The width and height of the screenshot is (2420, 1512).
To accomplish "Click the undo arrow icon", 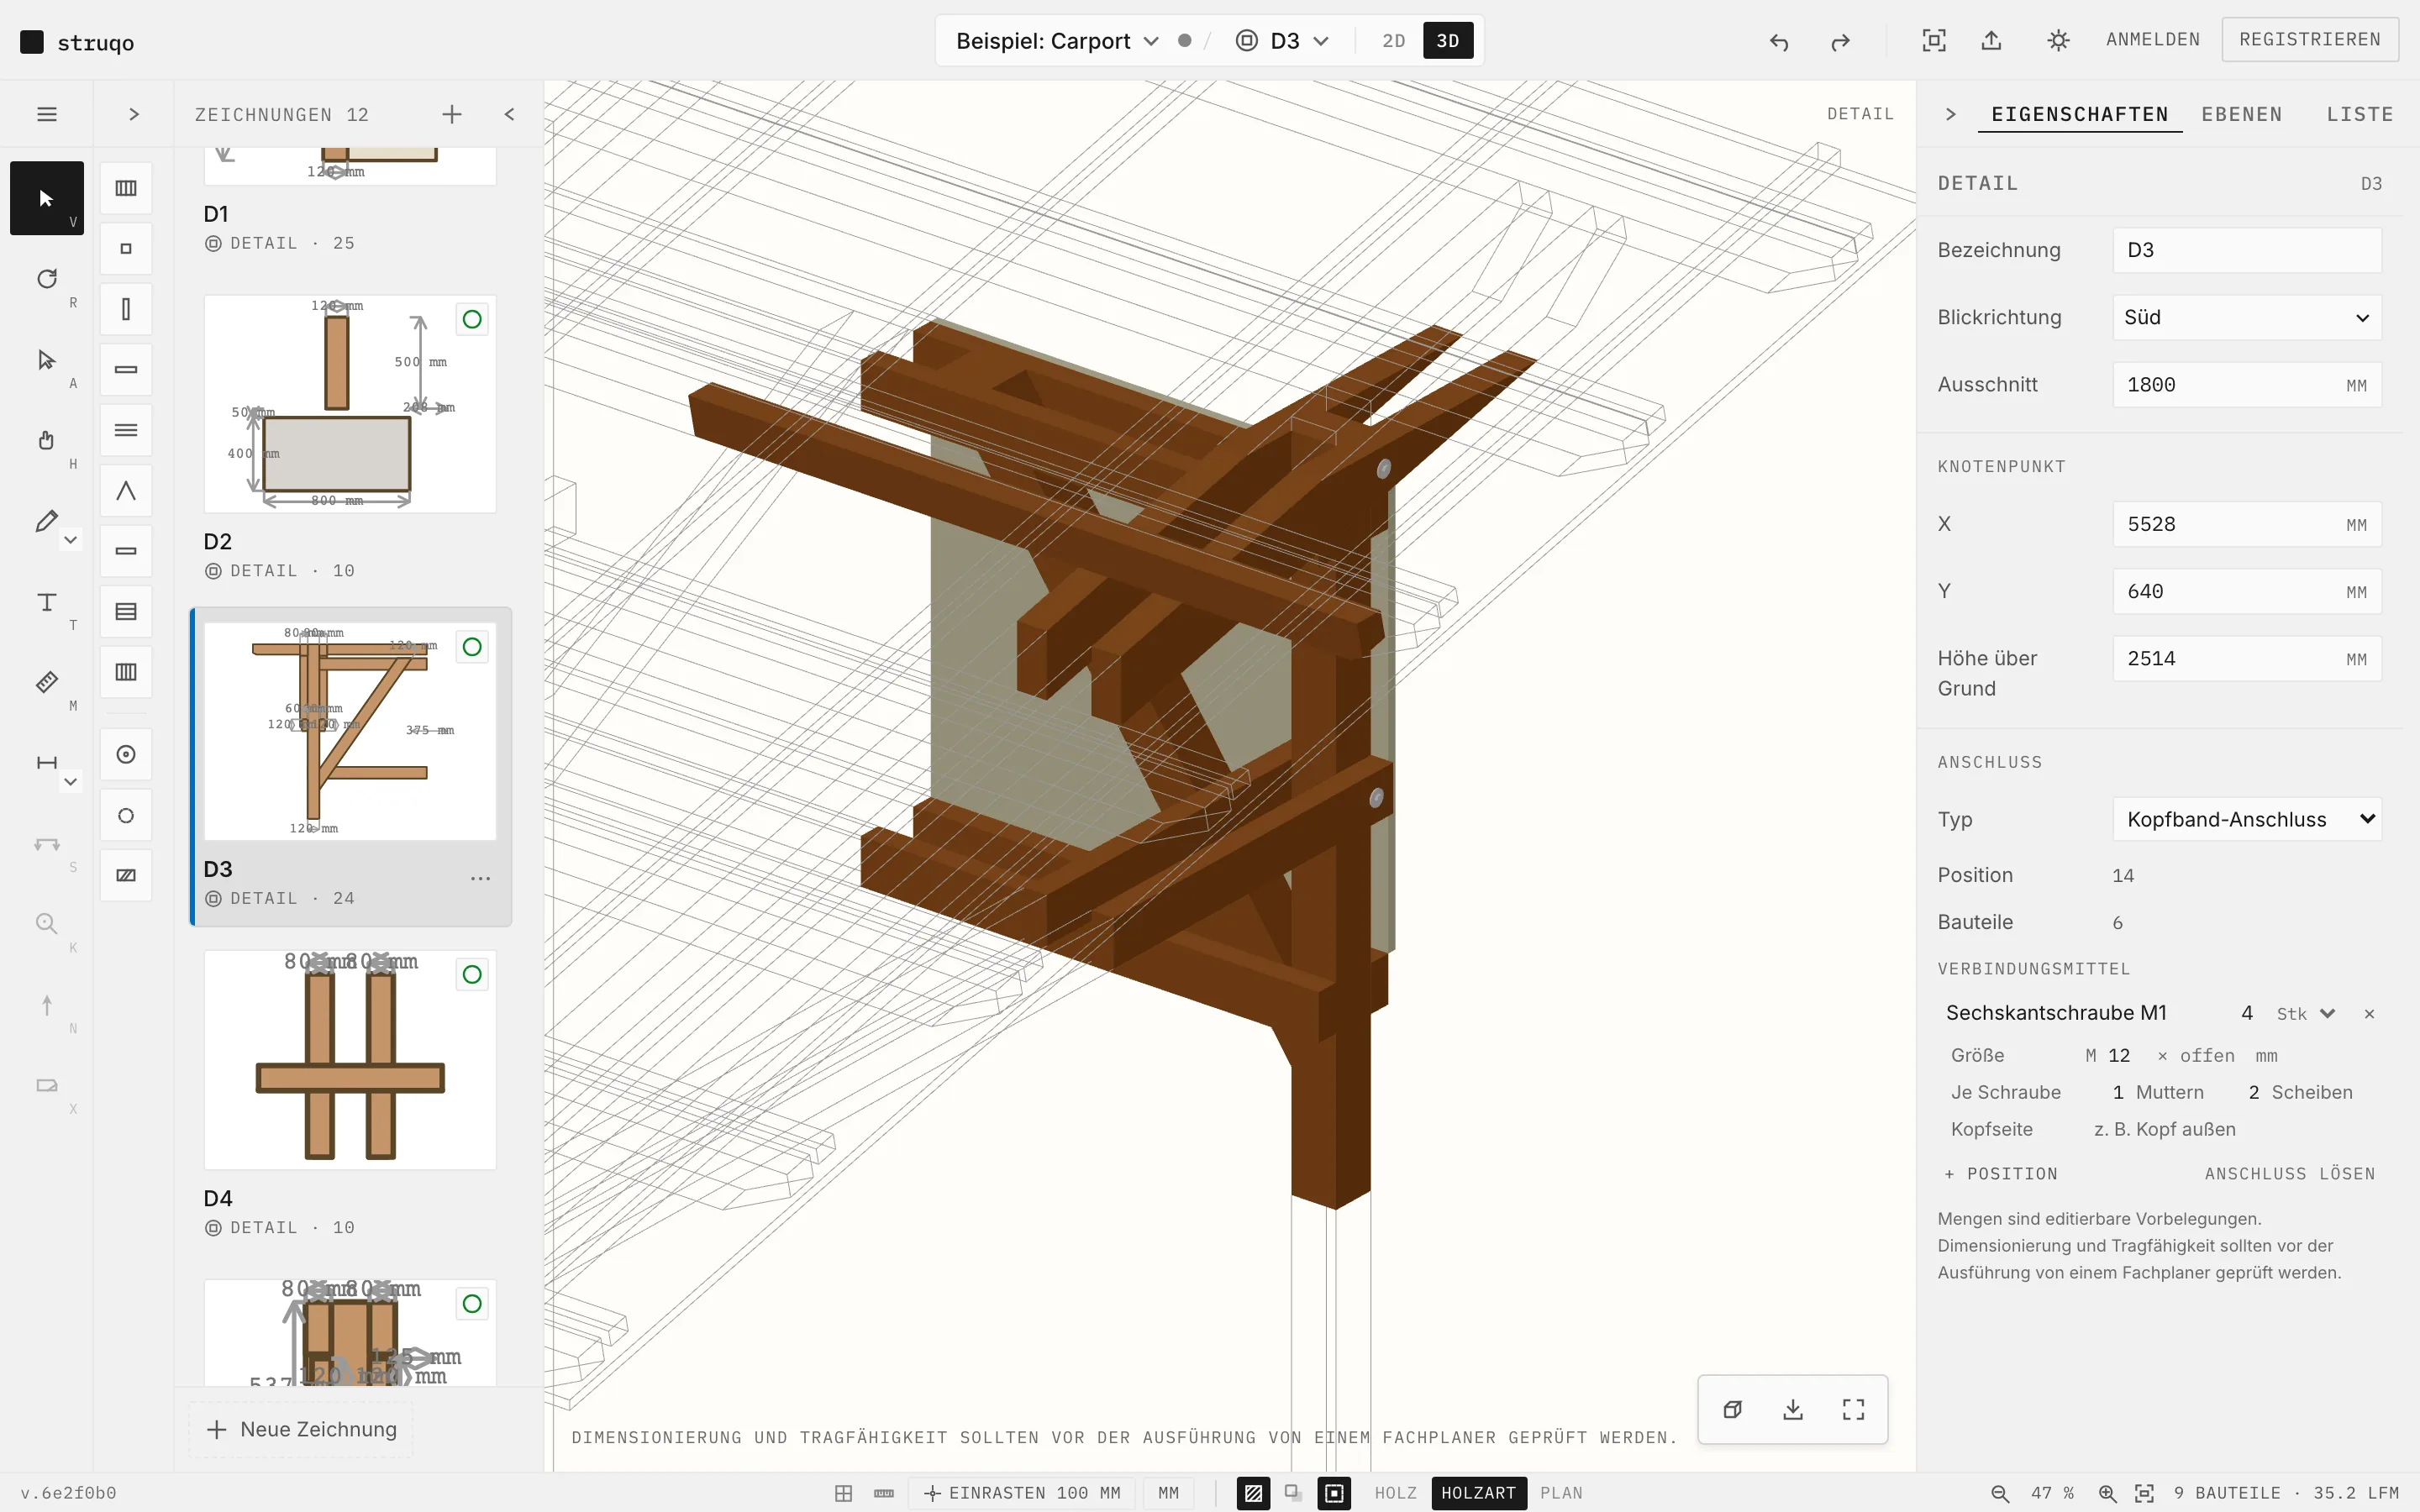I will point(1779,41).
